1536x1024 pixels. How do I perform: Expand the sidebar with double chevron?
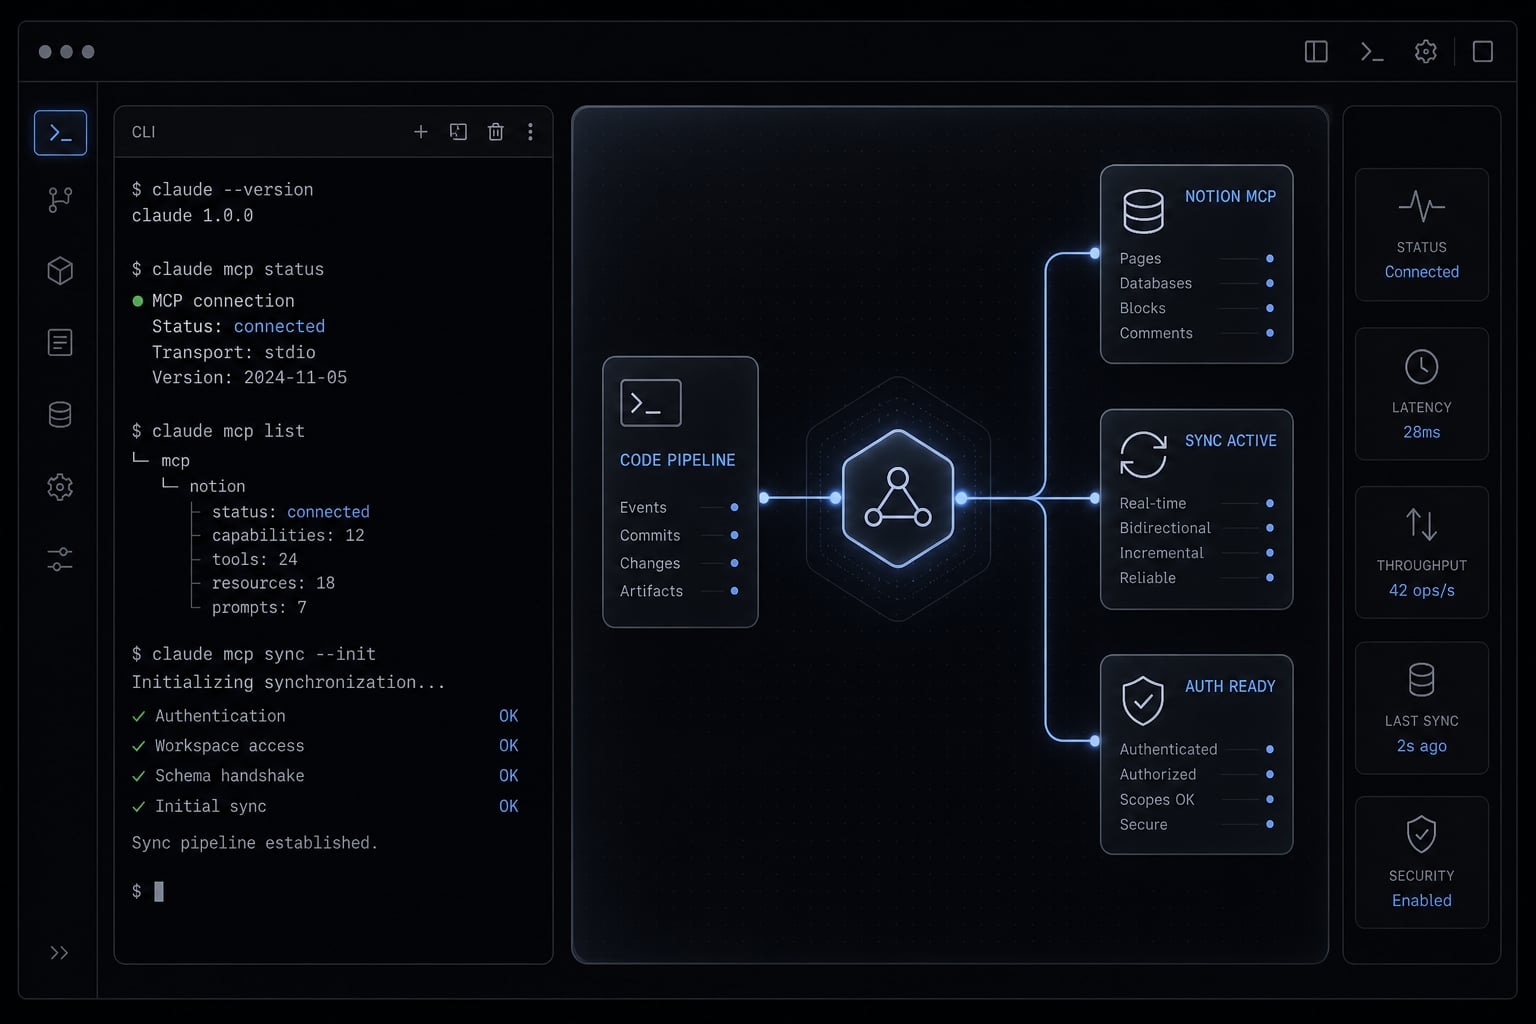59,953
